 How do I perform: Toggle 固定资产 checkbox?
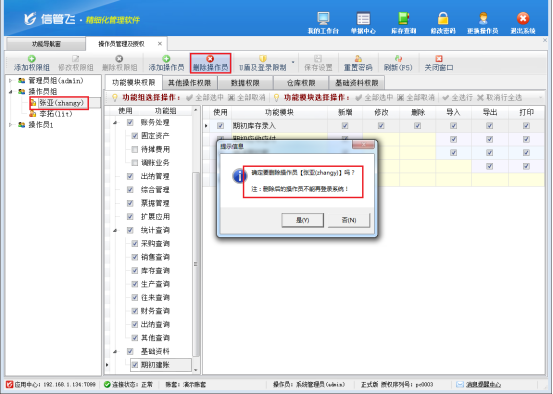(x=134, y=136)
